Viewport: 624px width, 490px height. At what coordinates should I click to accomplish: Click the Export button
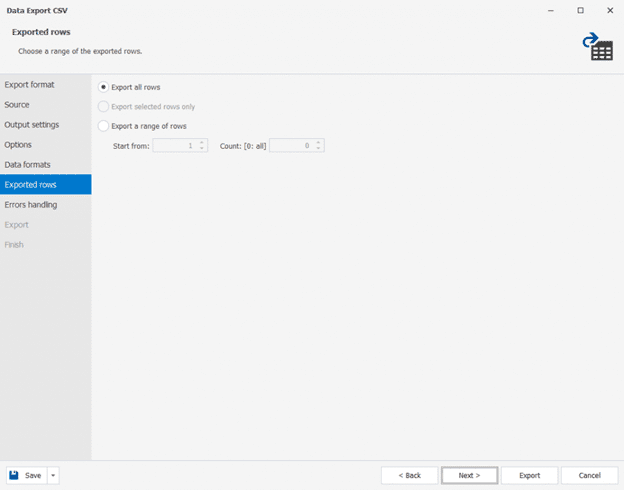tap(529, 475)
